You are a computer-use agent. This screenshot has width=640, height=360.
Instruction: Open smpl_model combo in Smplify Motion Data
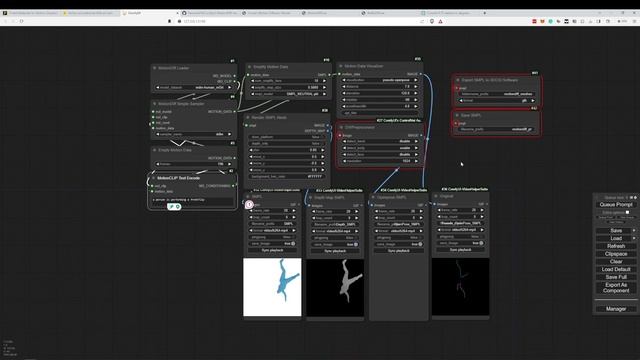pyautogui.click(x=288, y=94)
